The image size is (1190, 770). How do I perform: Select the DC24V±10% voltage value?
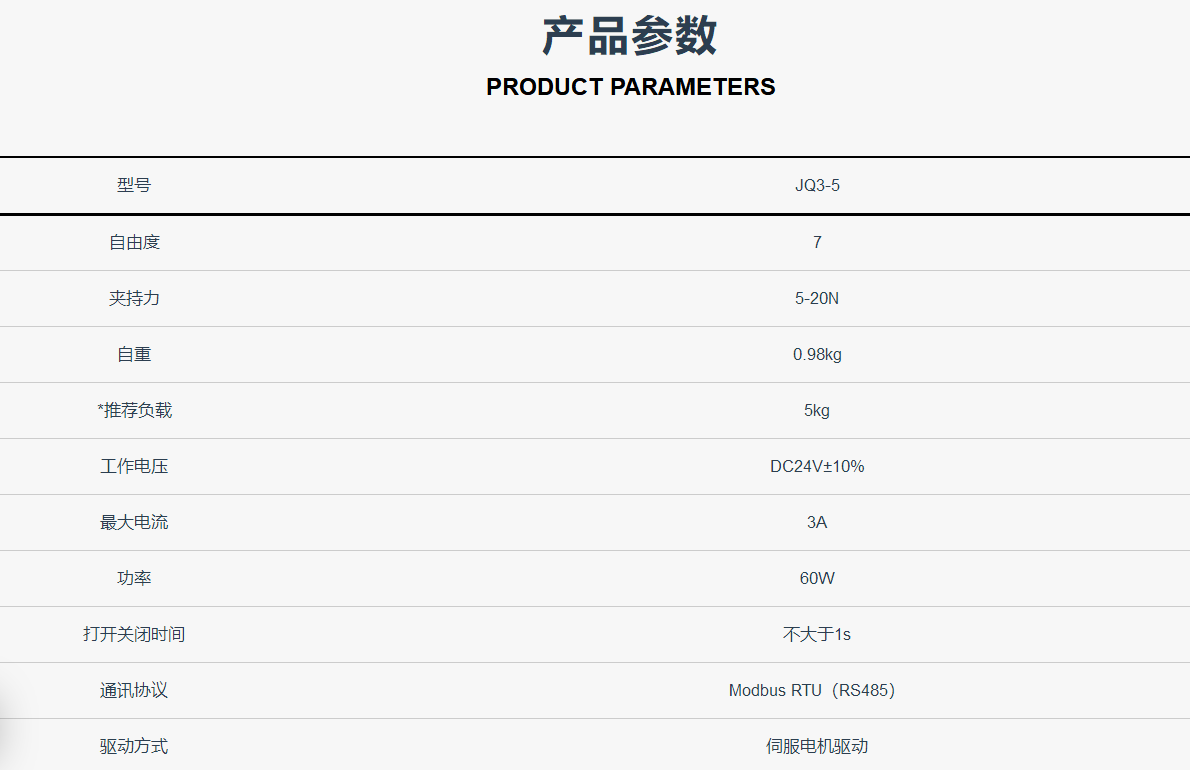[x=817, y=467]
